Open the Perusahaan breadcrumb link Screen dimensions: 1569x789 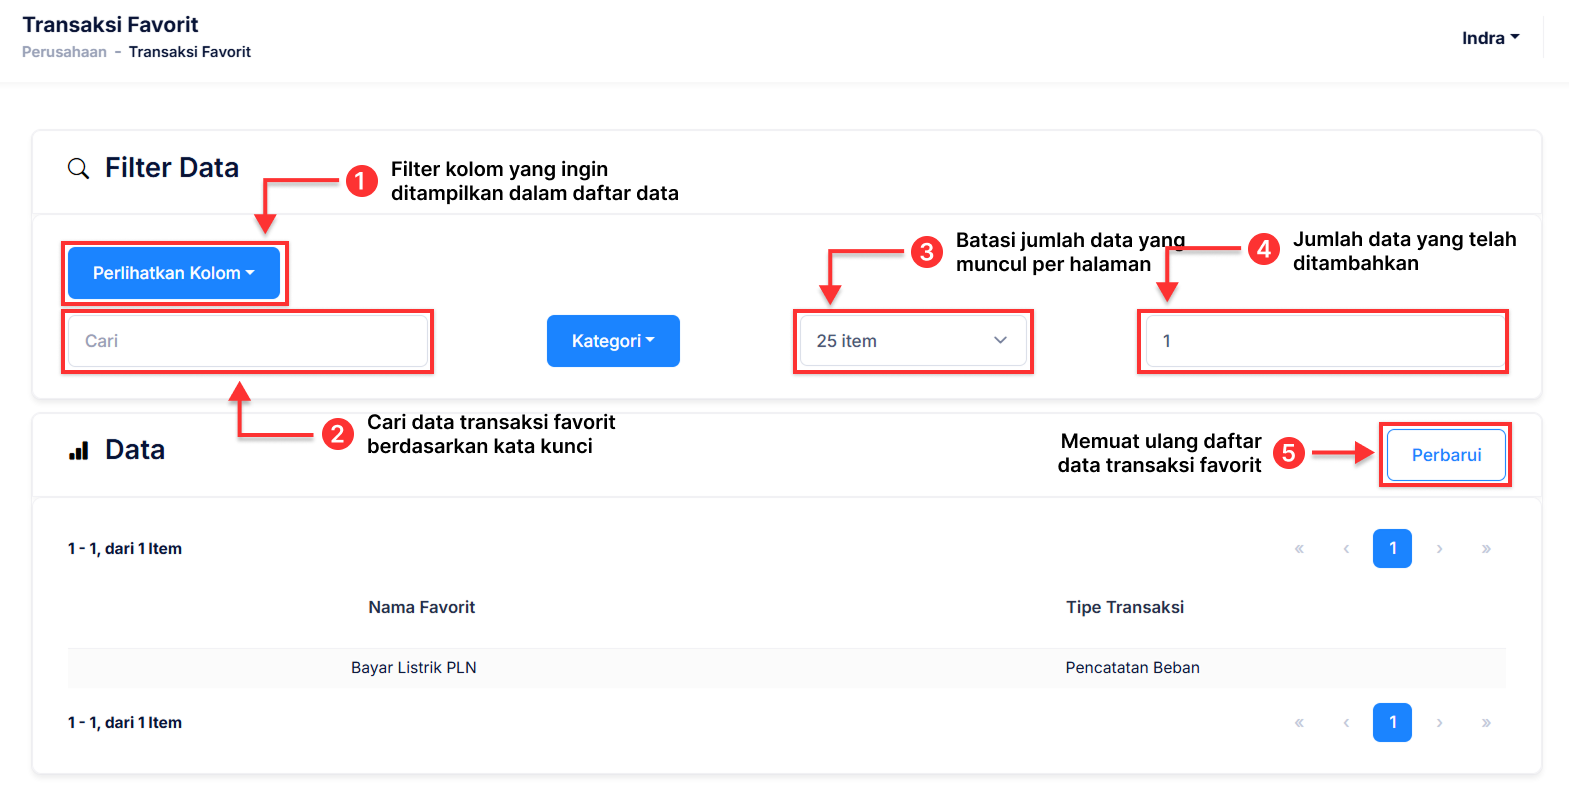(64, 52)
